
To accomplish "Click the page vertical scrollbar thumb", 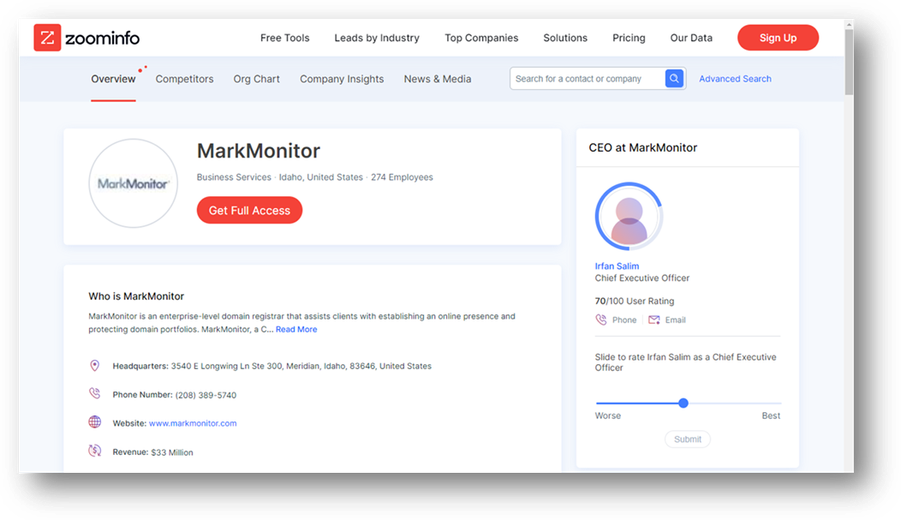I will (x=849, y=62).
